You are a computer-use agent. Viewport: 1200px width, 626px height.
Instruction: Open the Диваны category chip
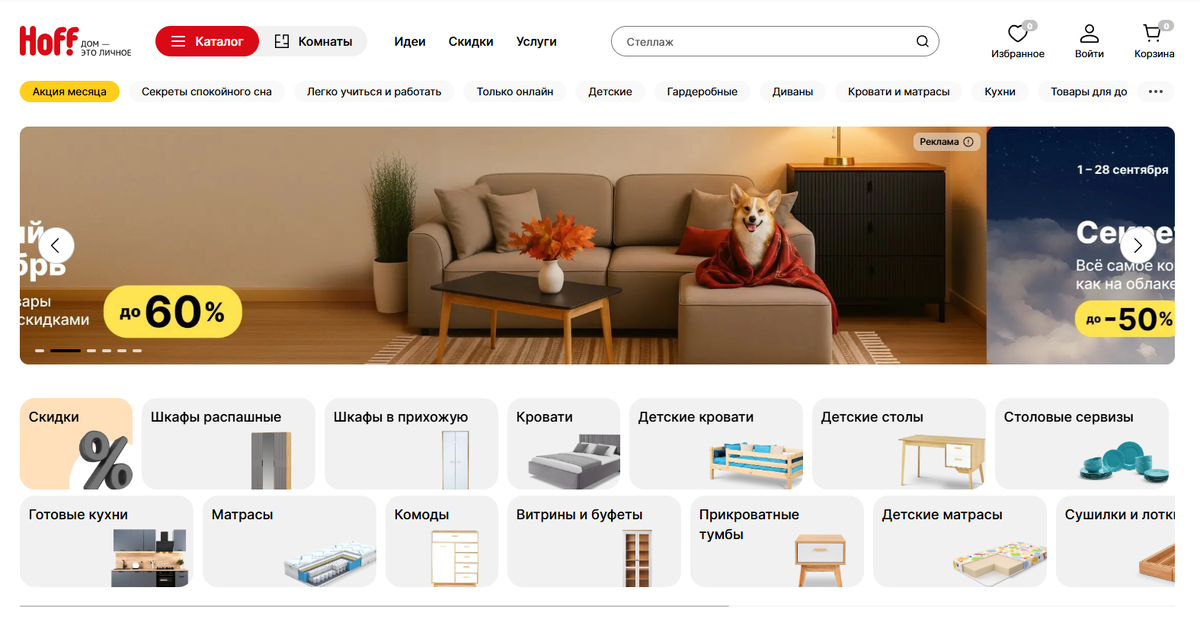click(x=793, y=91)
